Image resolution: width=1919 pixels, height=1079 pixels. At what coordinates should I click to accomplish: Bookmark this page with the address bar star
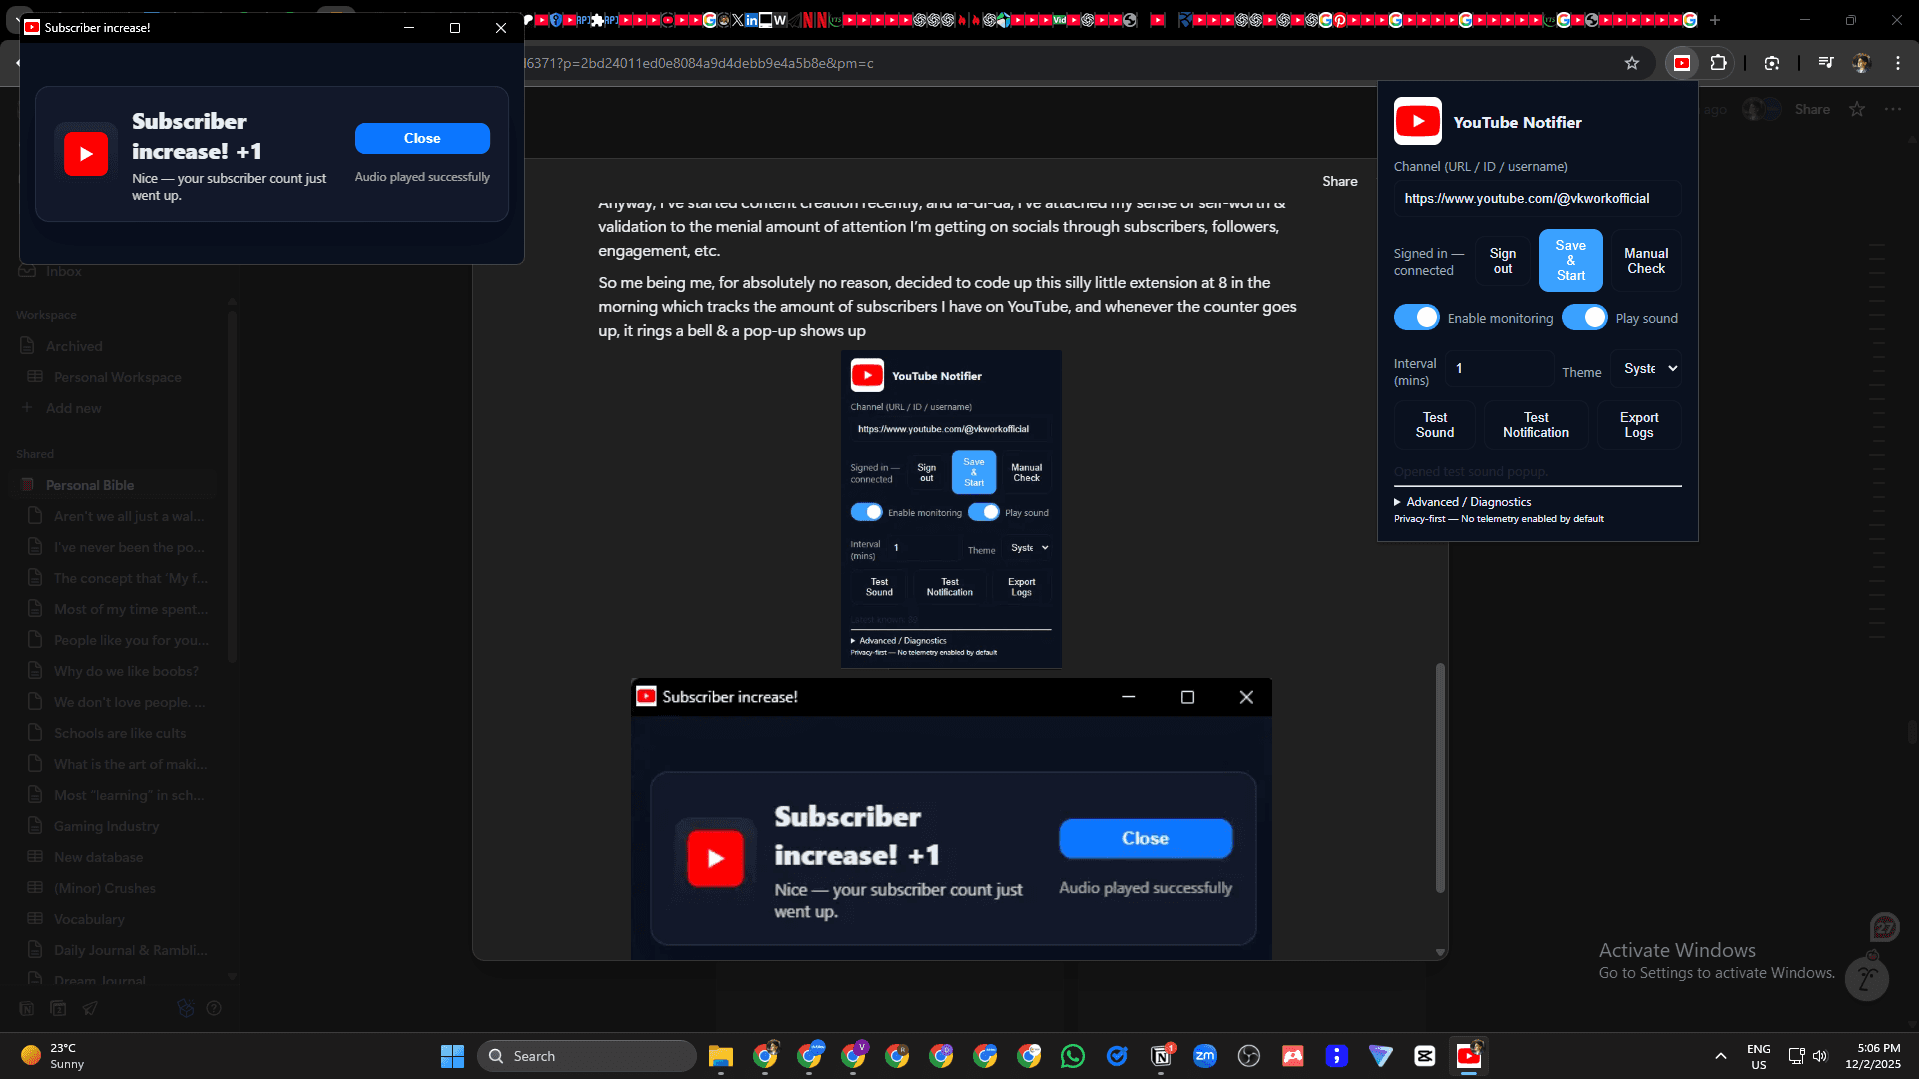coord(1632,63)
